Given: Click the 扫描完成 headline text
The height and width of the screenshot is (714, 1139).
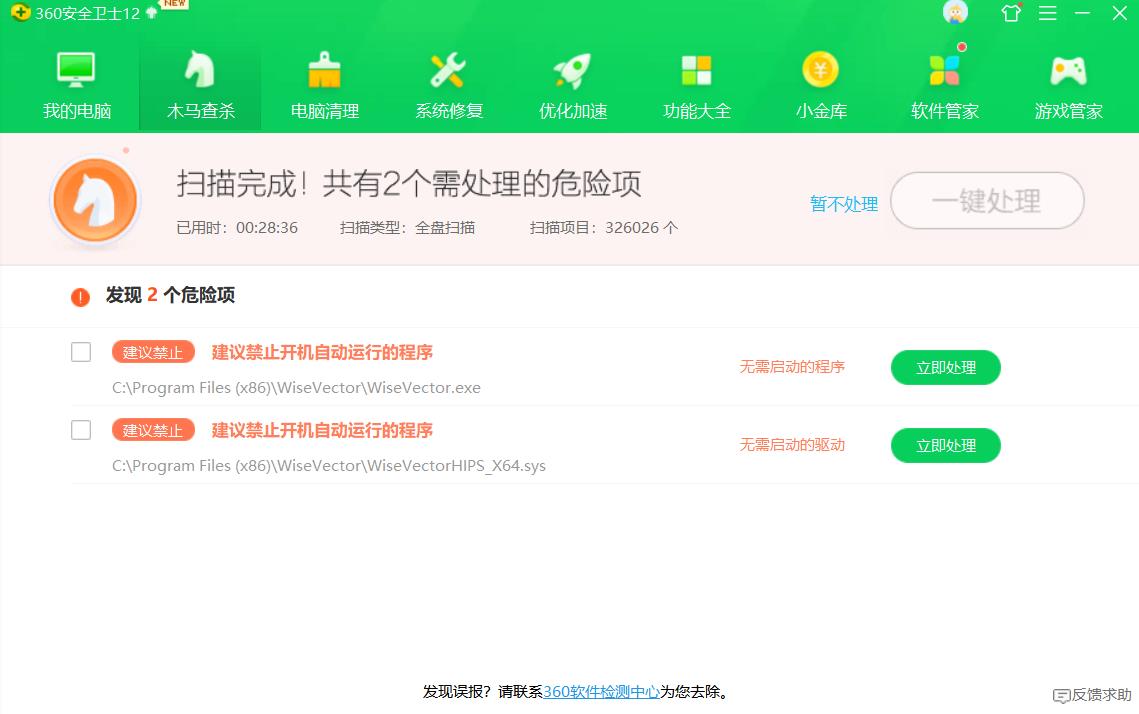Looking at the screenshot, I should tap(409, 184).
